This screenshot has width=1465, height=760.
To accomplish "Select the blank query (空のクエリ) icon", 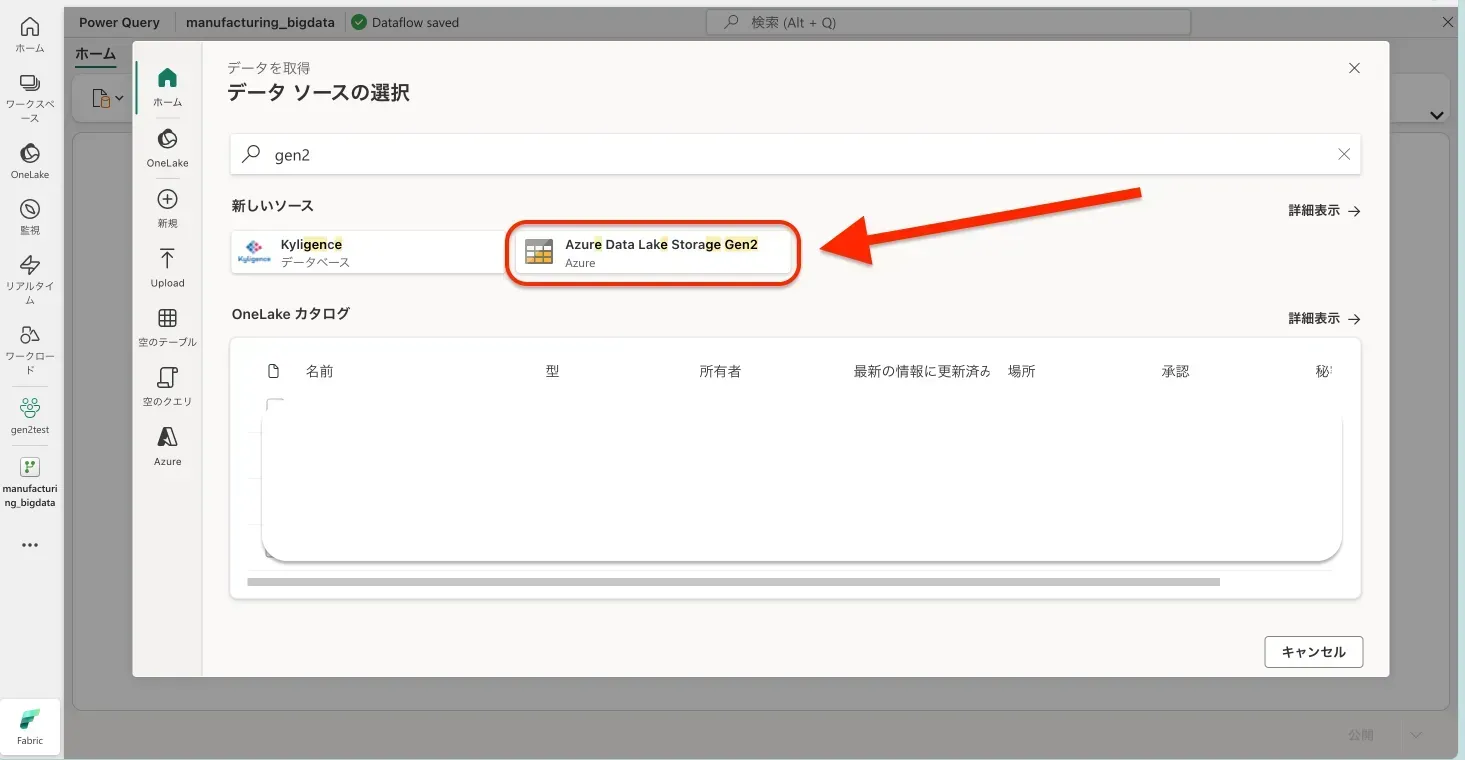I will [167, 385].
